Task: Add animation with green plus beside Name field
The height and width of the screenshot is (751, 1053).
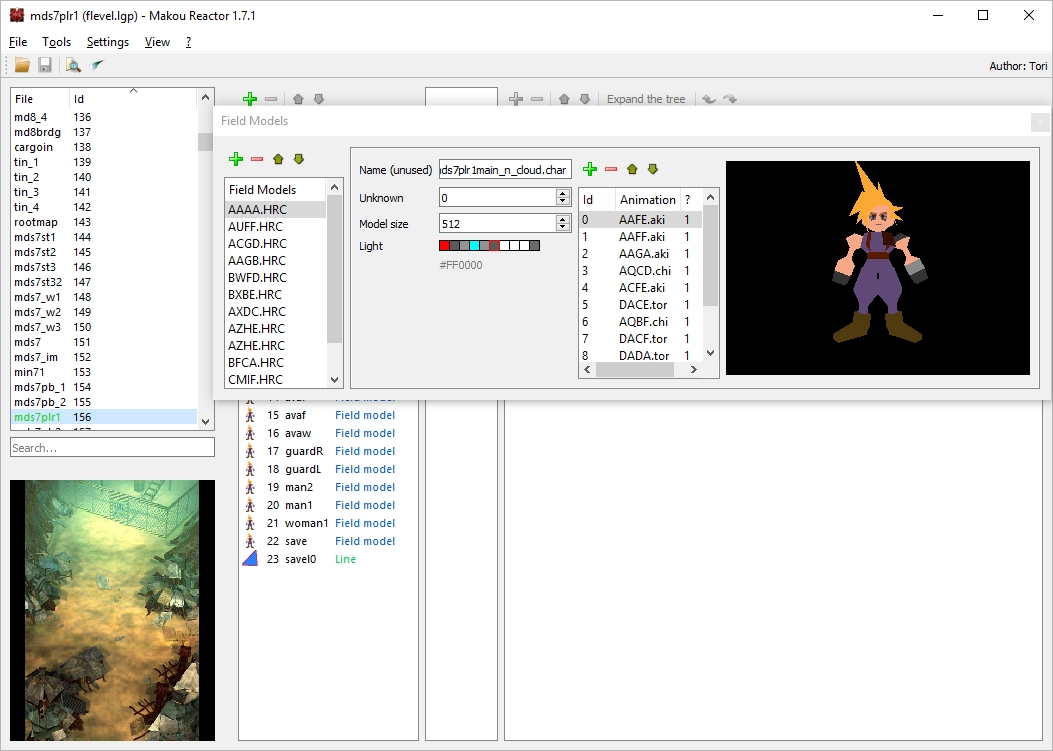Action: coord(590,169)
